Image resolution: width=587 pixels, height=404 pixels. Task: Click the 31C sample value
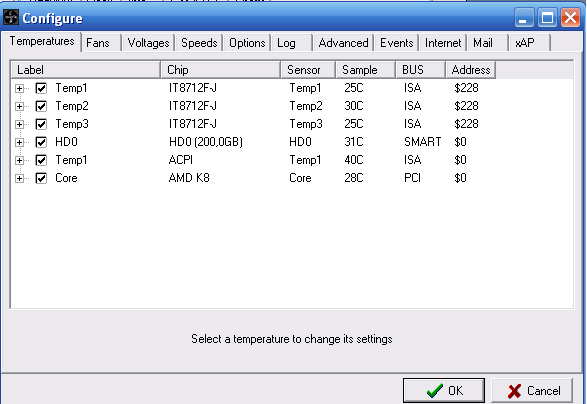(x=354, y=142)
